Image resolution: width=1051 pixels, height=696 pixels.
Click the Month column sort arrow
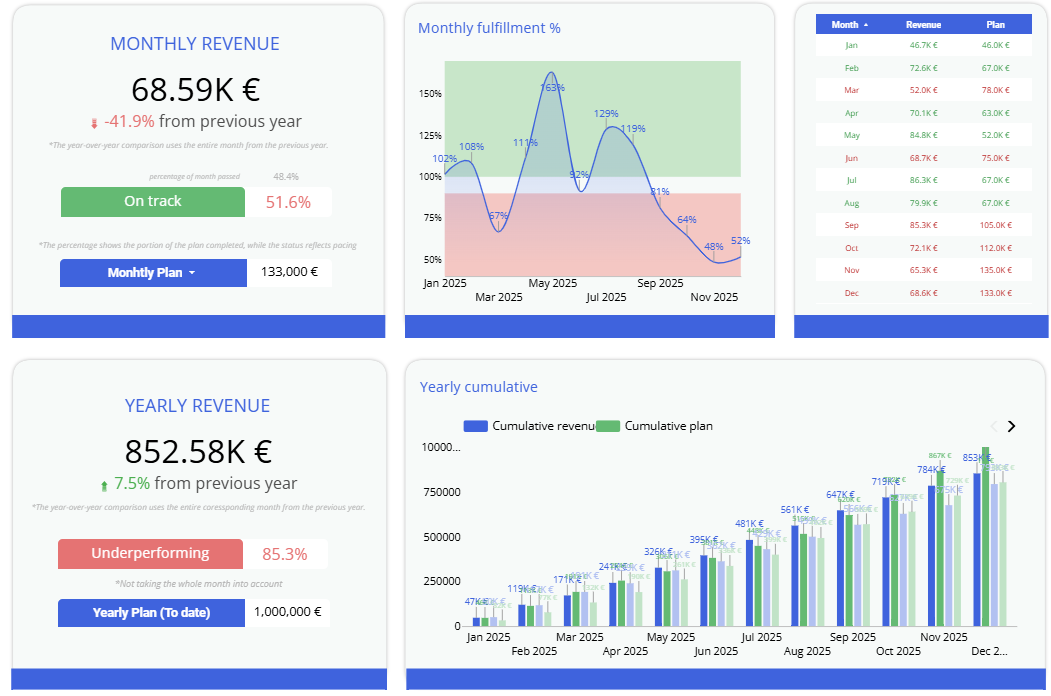pyautogui.click(x=866, y=24)
